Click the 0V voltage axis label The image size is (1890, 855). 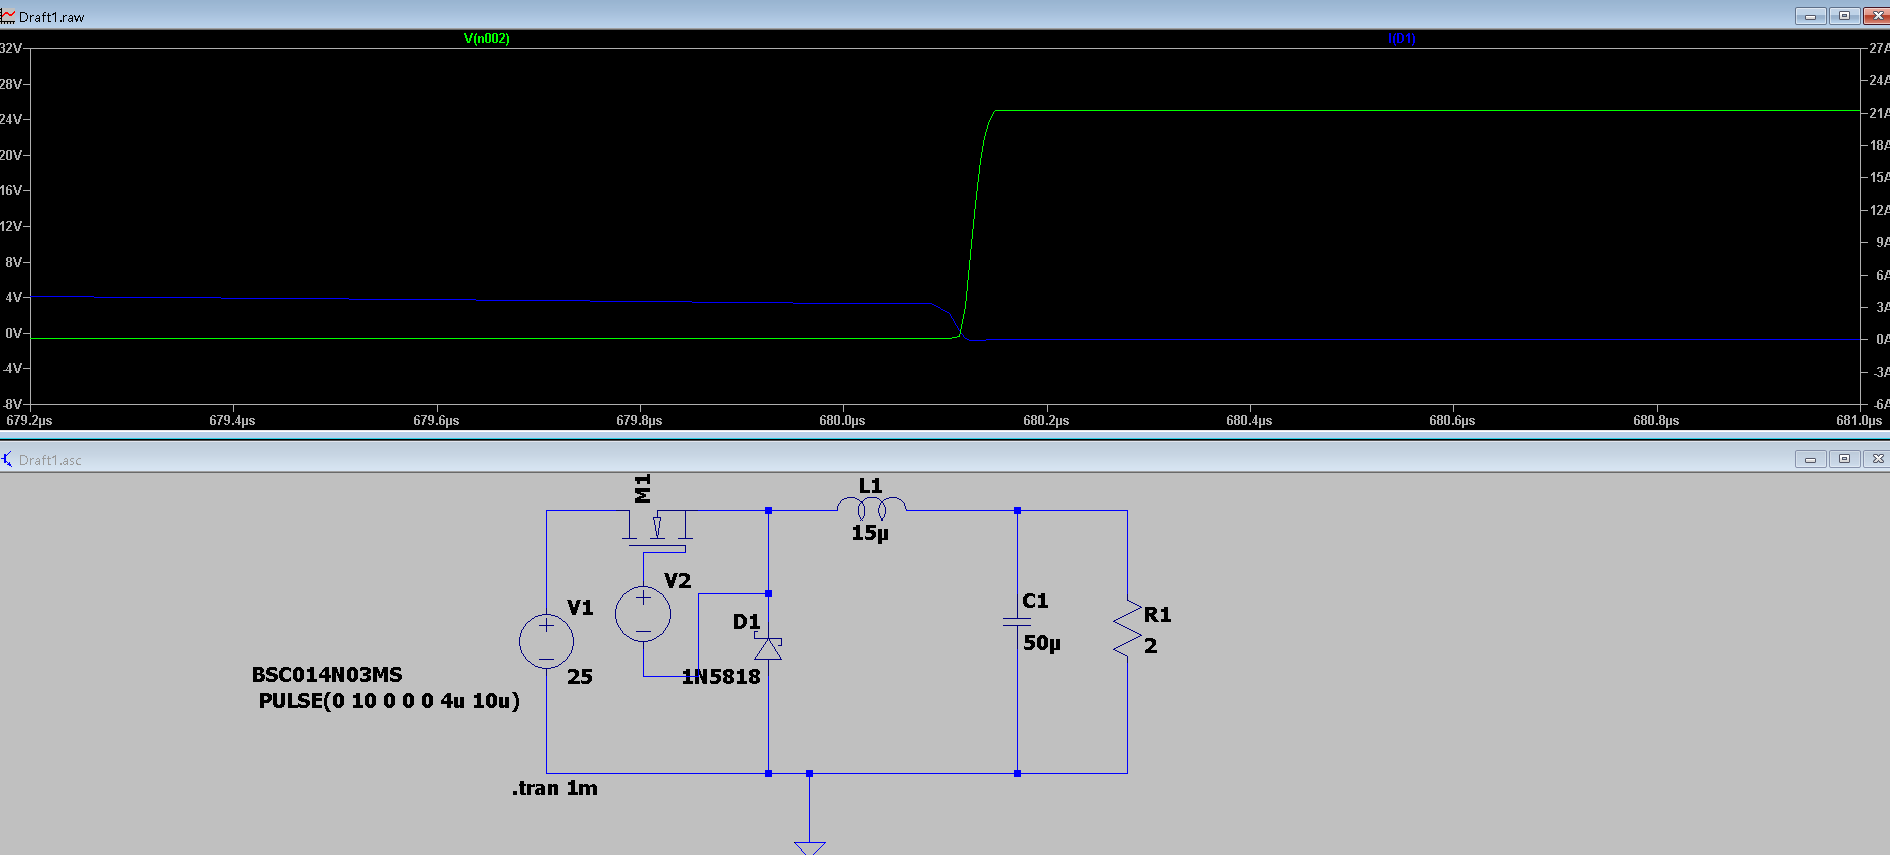coord(13,334)
